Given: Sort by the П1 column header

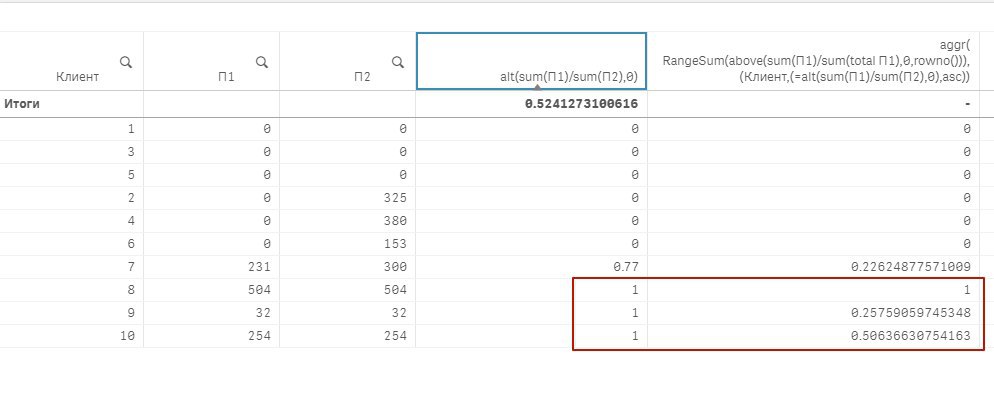Looking at the screenshot, I should coord(226,77).
